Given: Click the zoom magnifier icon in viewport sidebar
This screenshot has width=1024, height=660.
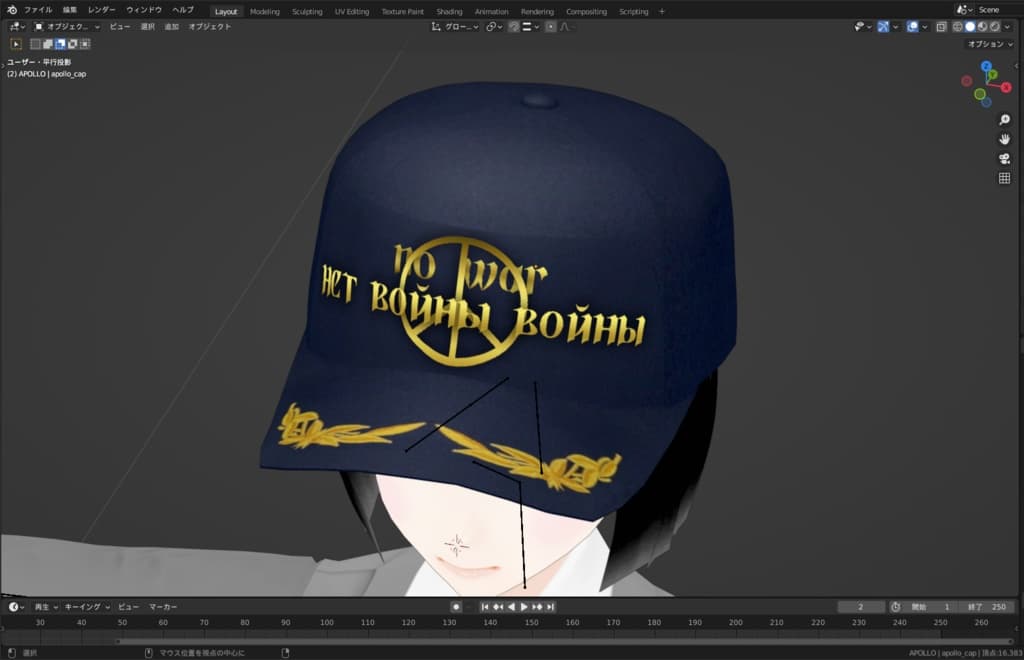Looking at the screenshot, I should pyautogui.click(x=1004, y=117).
